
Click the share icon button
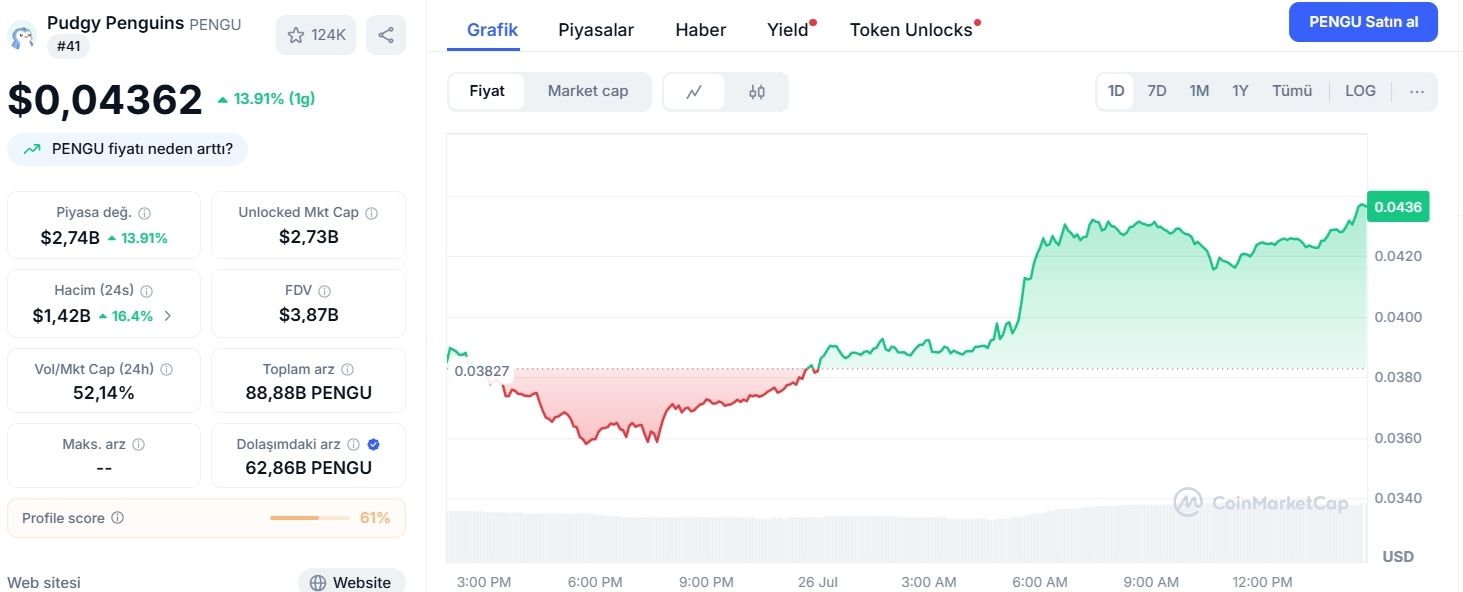click(x=386, y=35)
